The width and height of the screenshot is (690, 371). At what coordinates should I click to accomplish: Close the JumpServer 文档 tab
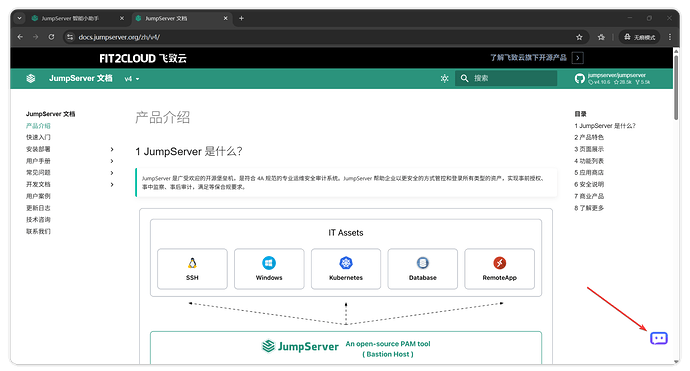[x=225, y=18]
